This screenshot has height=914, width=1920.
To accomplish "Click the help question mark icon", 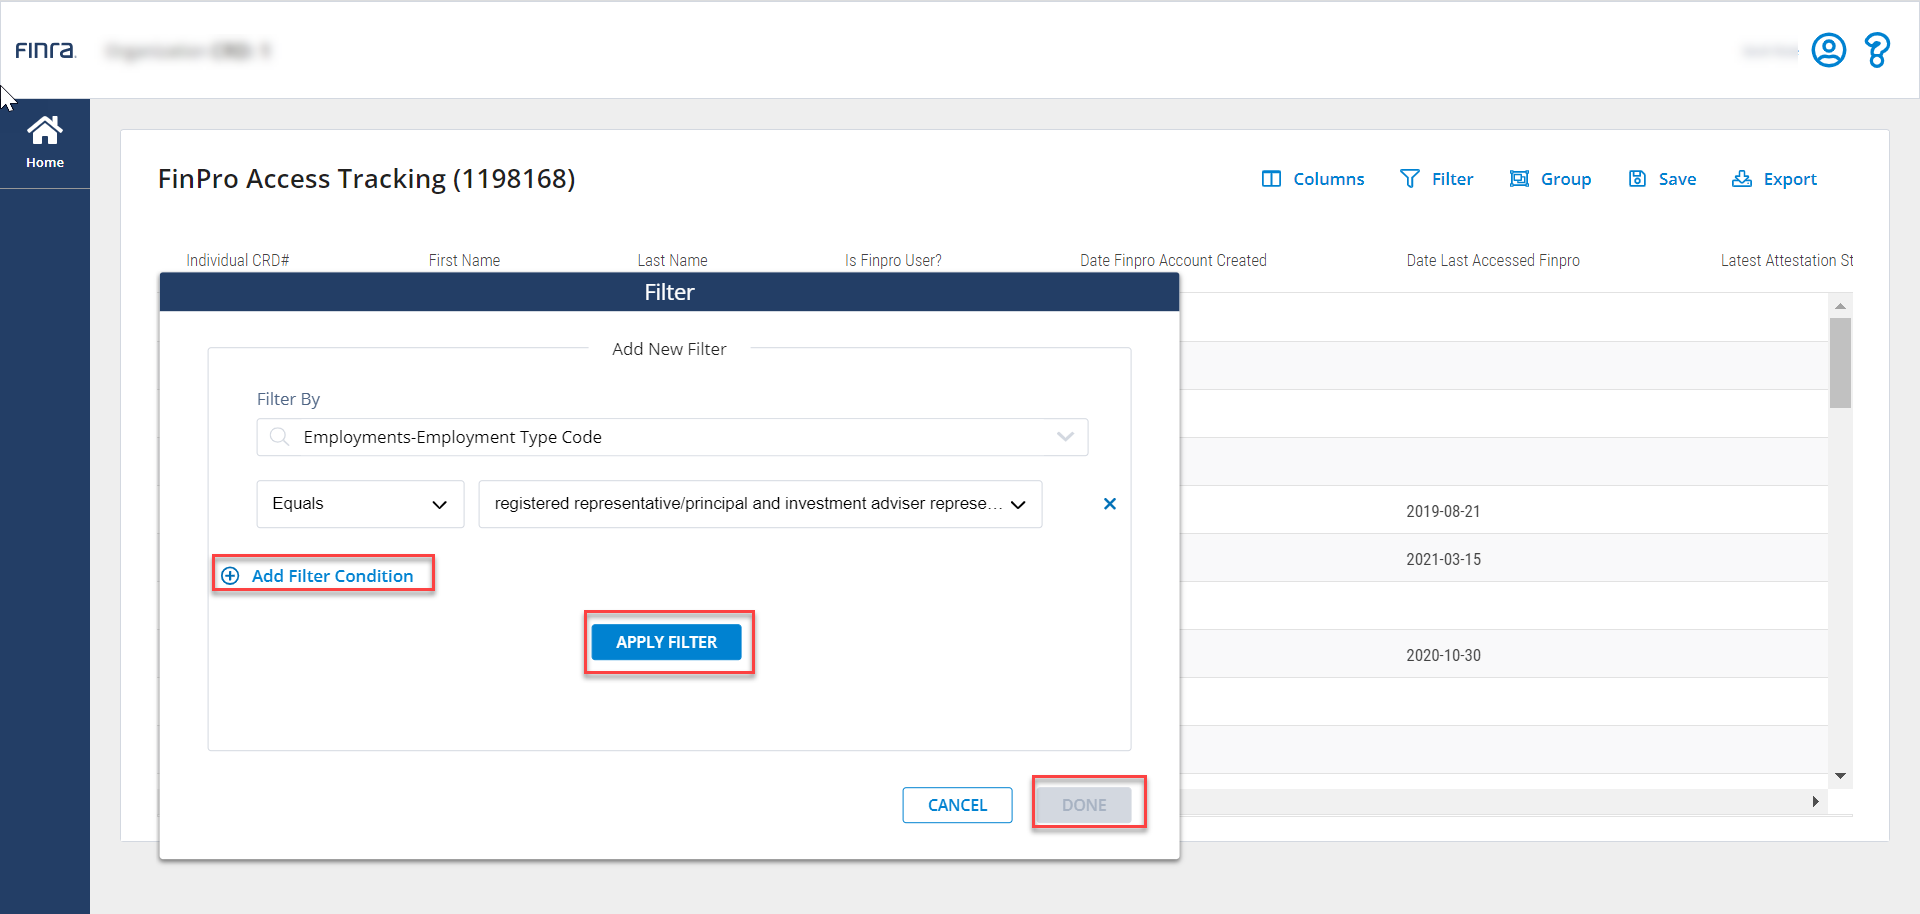I will [x=1877, y=50].
